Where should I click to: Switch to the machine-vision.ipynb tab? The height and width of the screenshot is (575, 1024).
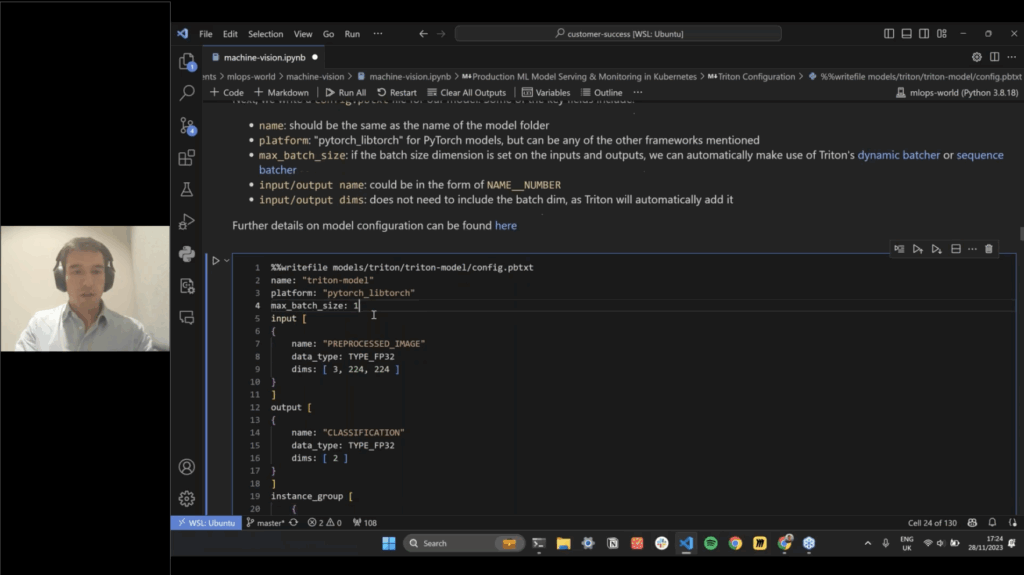pos(264,57)
